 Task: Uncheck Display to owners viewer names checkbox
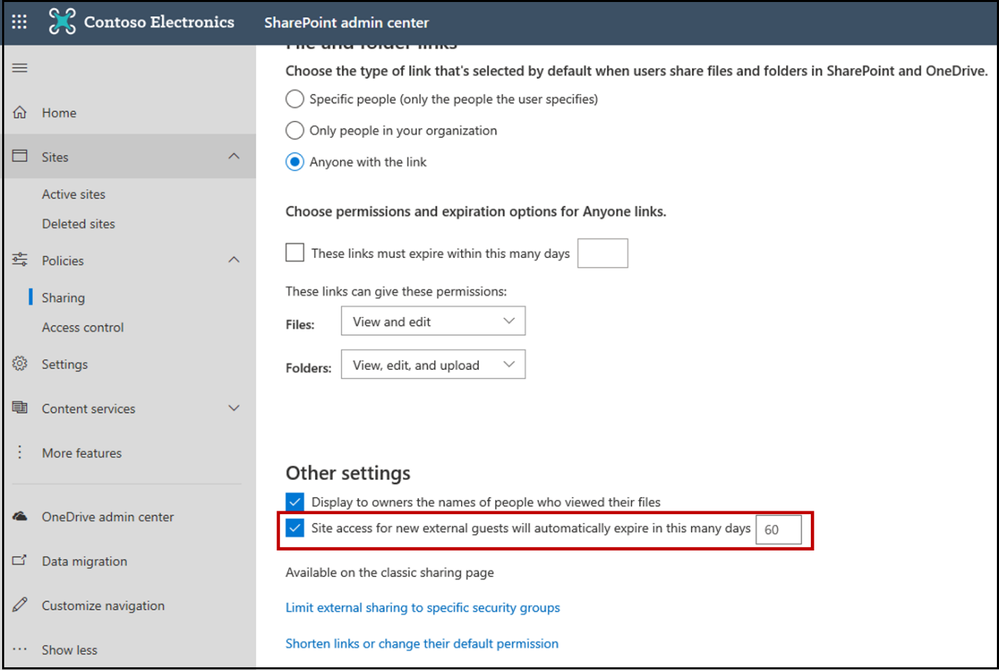(x=295, y=501)
